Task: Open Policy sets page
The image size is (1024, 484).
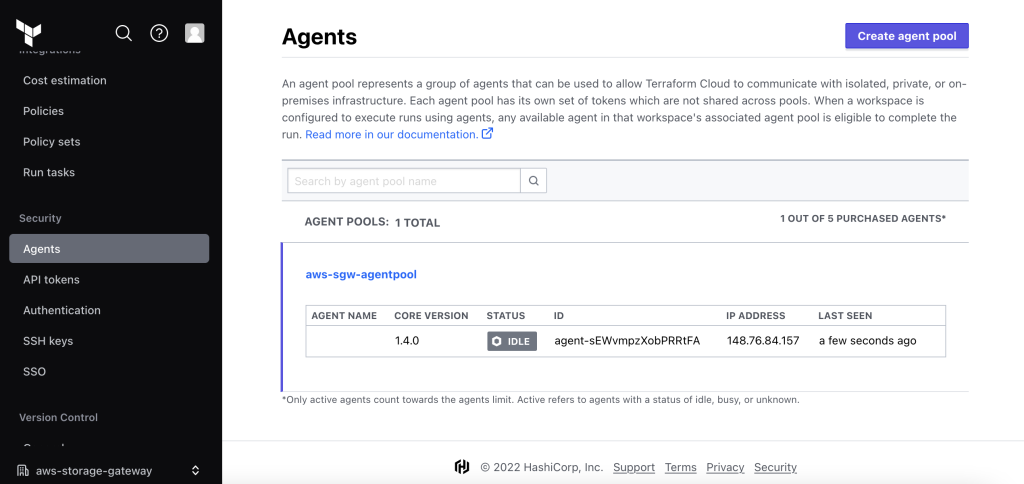Action: (x=52, y=142)
